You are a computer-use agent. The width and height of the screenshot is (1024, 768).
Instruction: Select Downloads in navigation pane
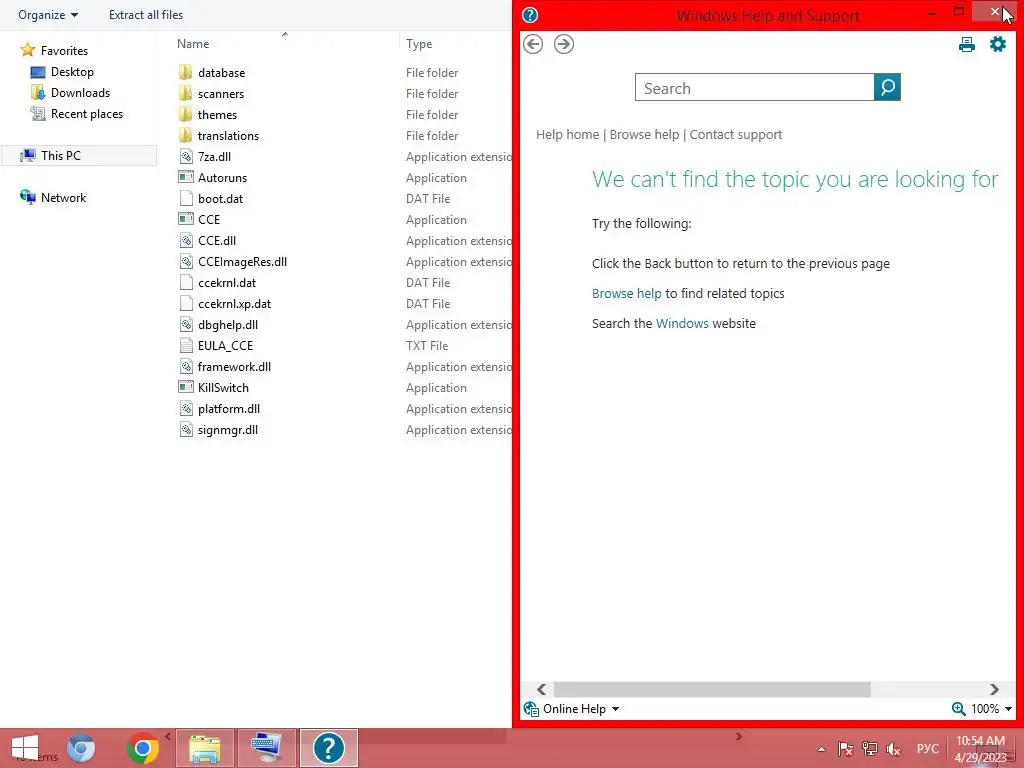[80, 93]
